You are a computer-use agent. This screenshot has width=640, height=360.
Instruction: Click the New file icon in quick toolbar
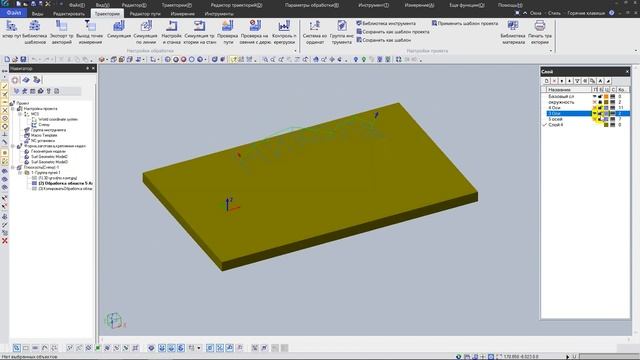(x=7, y=59)
